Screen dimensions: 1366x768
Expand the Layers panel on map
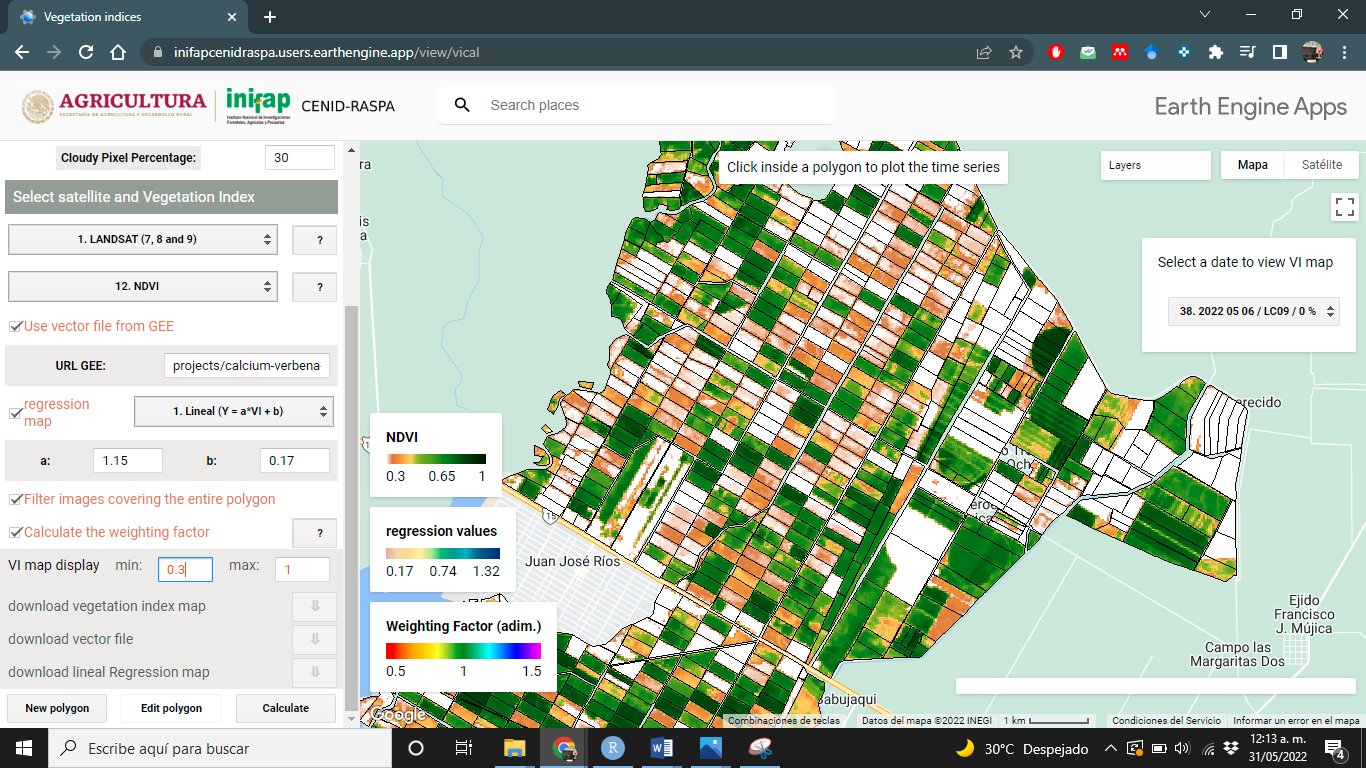[x=1155, y=166]
